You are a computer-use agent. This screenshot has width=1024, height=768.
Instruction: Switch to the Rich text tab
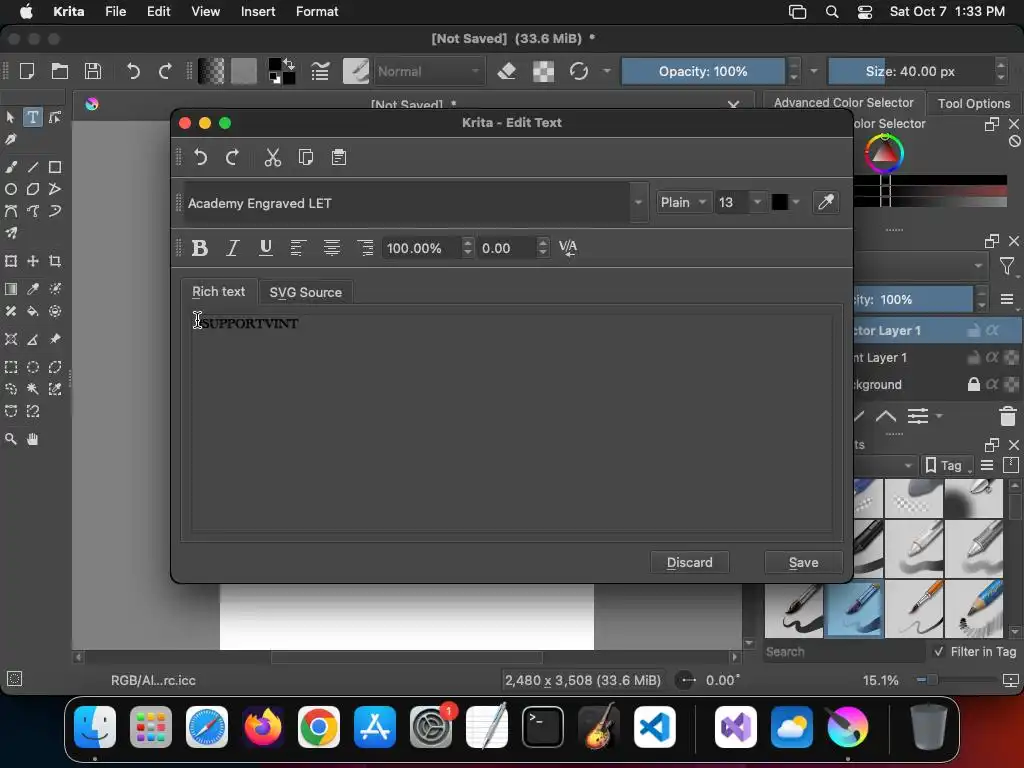pos(219,292)
